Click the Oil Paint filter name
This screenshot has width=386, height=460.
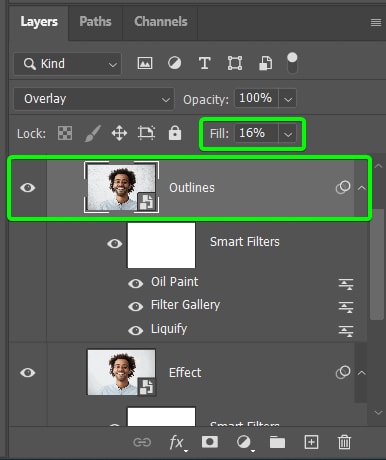click(x=175, y=282)
